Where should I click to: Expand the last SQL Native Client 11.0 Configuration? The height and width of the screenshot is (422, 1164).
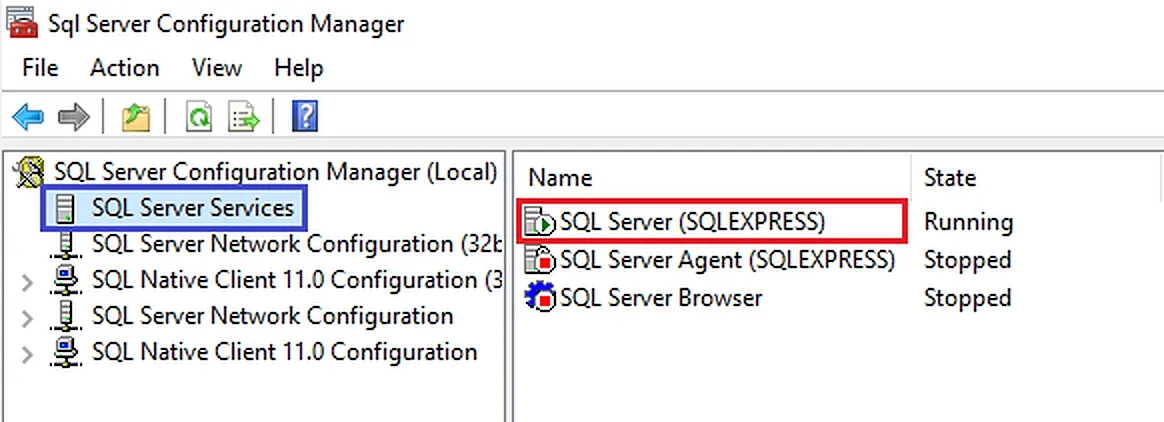click(x=27, y=354)
